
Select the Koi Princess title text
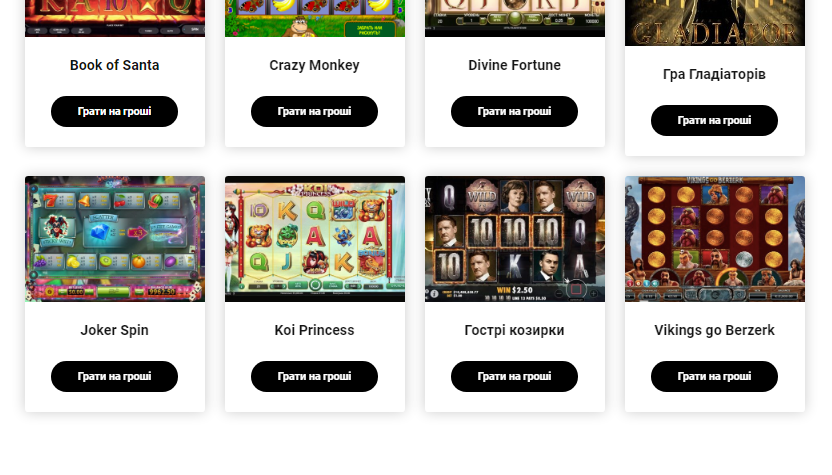[315, 330]
